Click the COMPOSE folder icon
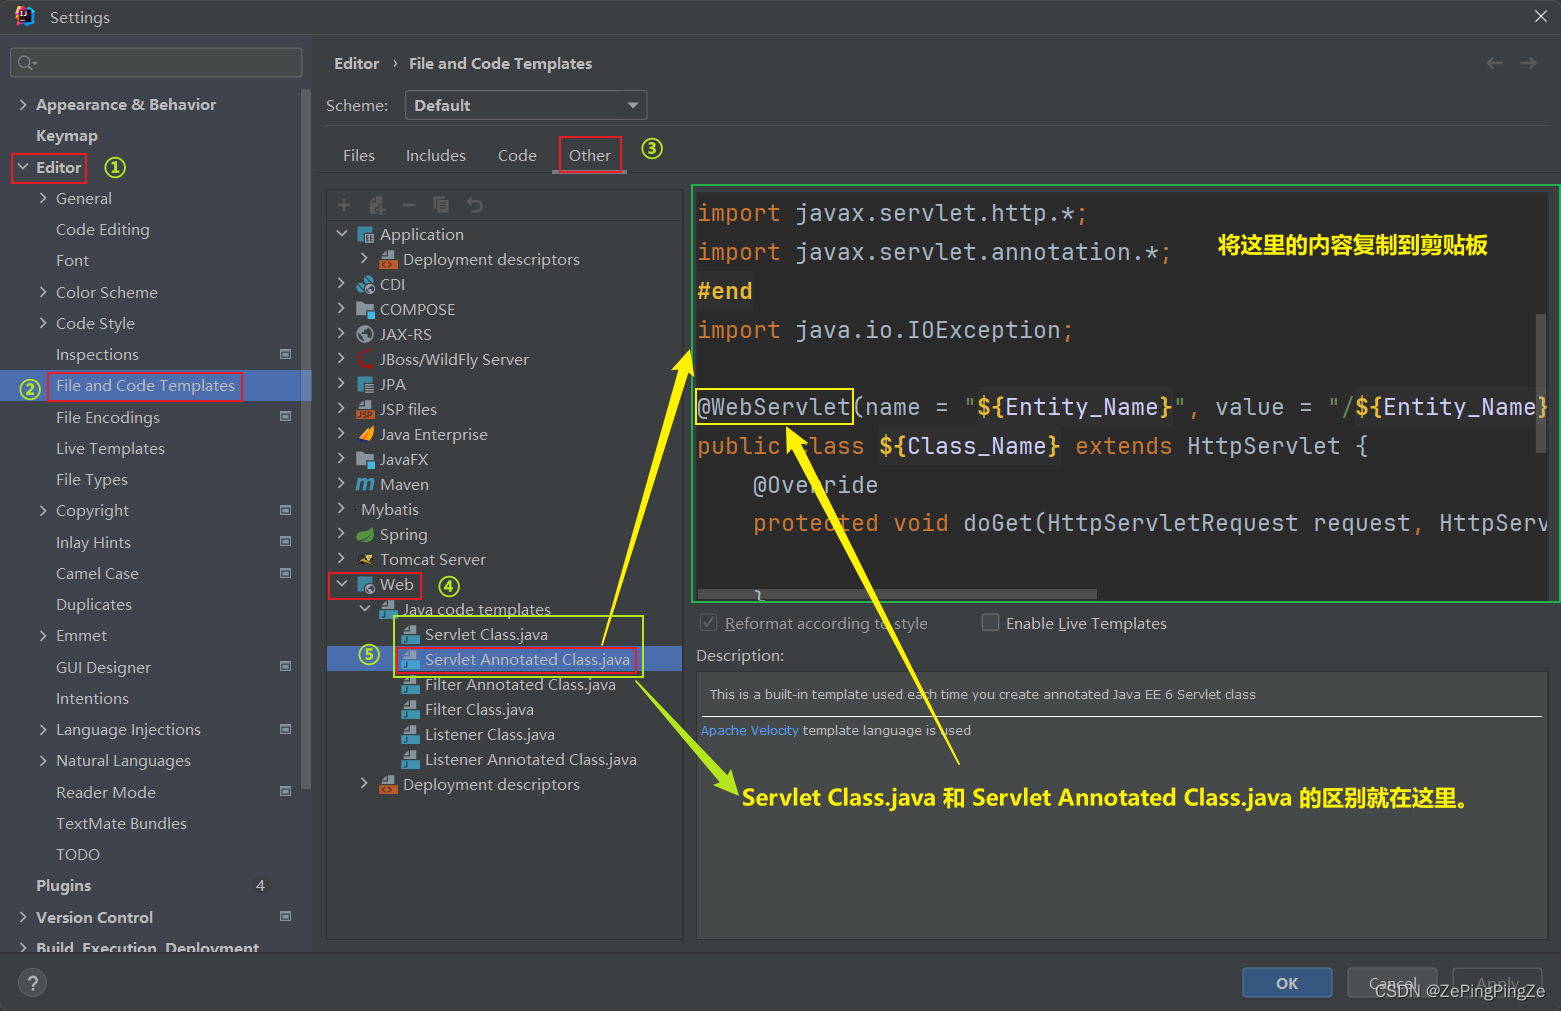The width and height of the screenshot is (1561, 1011). coord(366,310)
